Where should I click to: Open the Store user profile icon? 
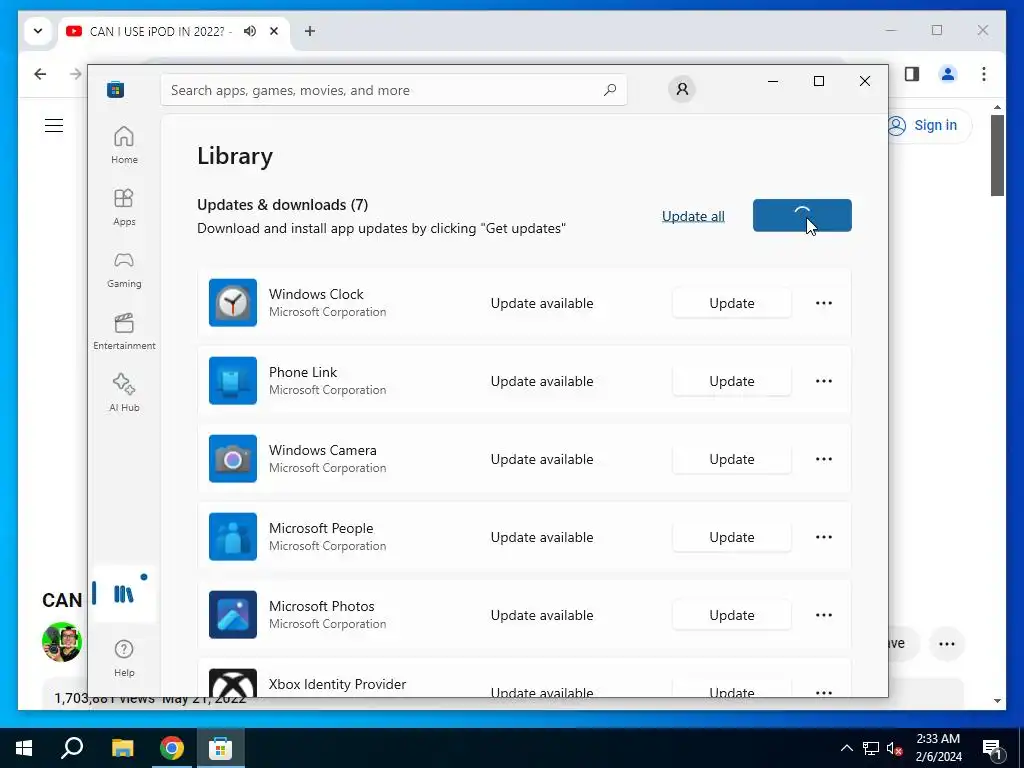(x=682, y=89)
